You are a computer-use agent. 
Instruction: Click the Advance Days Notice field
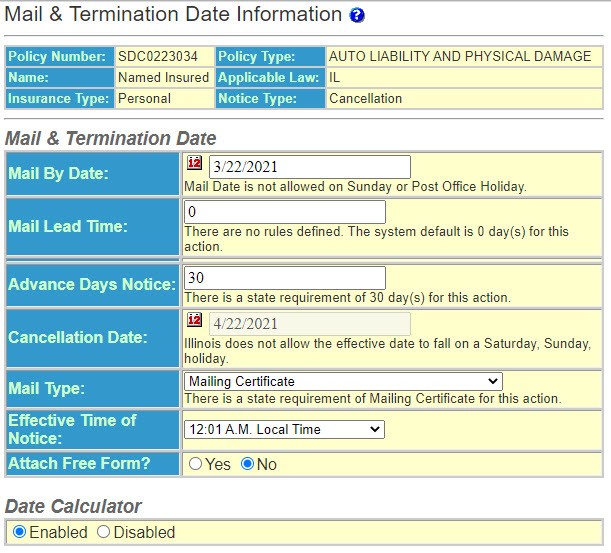coord(284,278)
